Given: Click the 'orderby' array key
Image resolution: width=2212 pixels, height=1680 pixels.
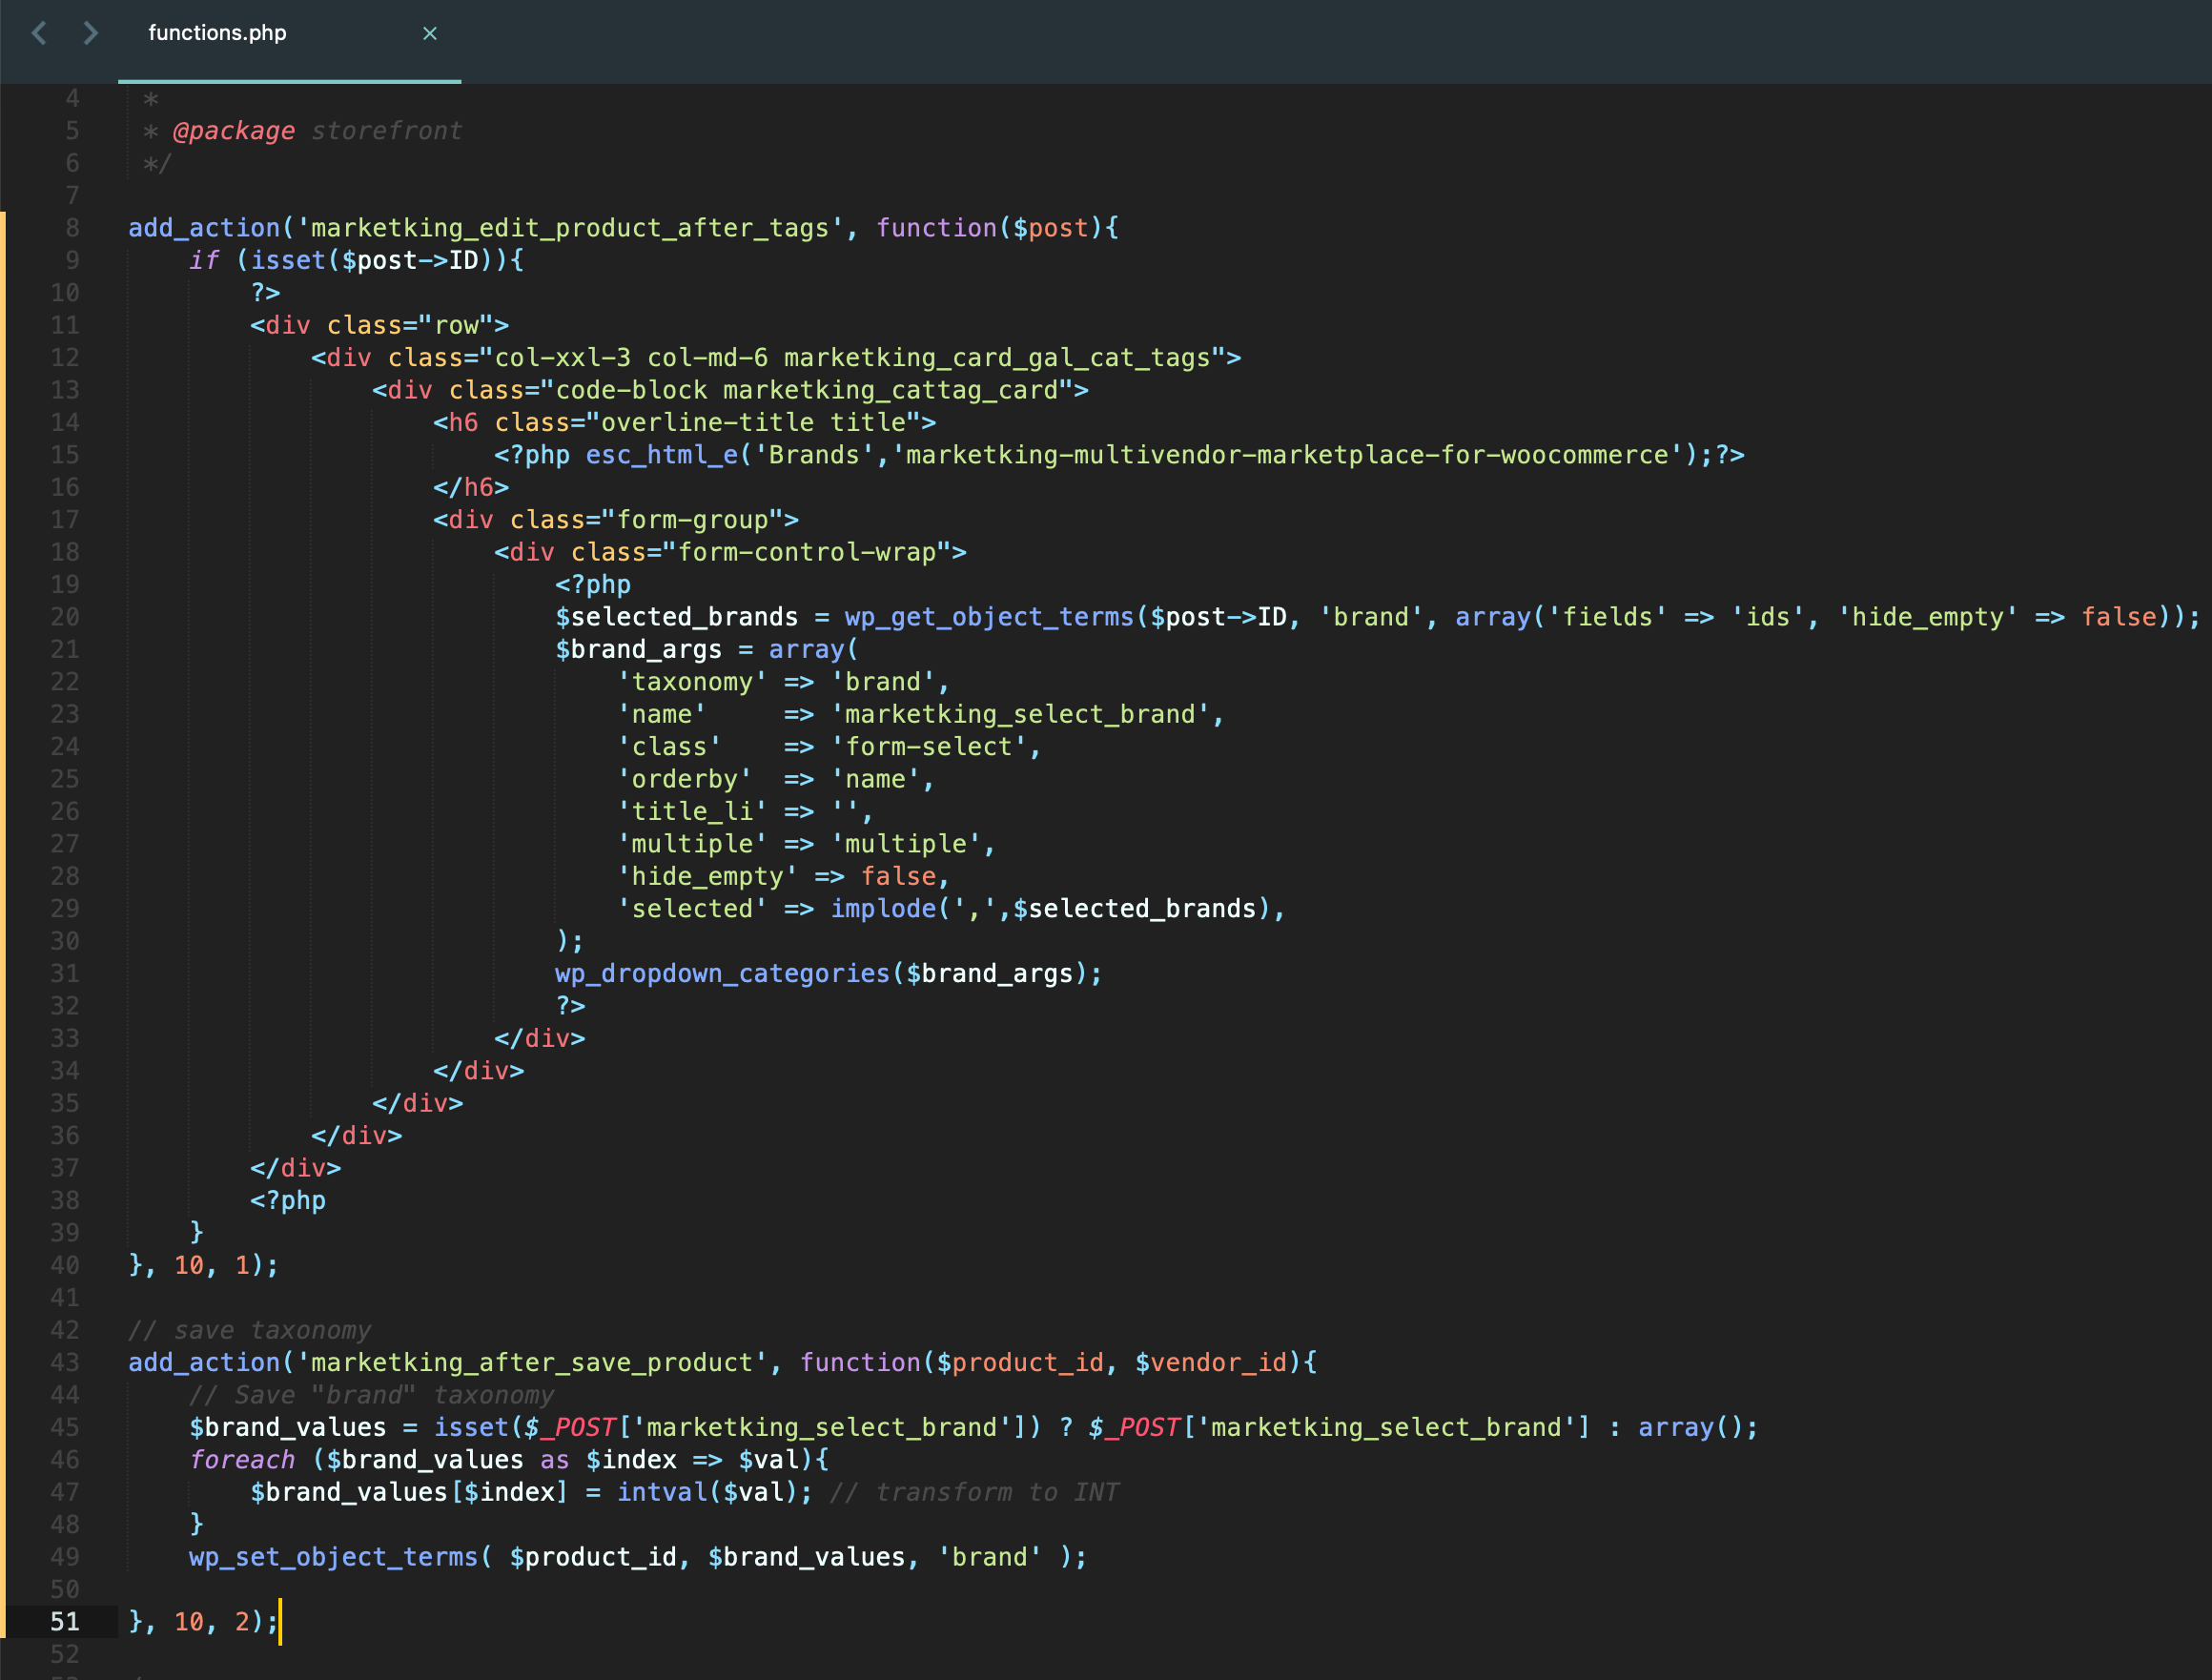Looking at the screenshot, I should [684, 779].
